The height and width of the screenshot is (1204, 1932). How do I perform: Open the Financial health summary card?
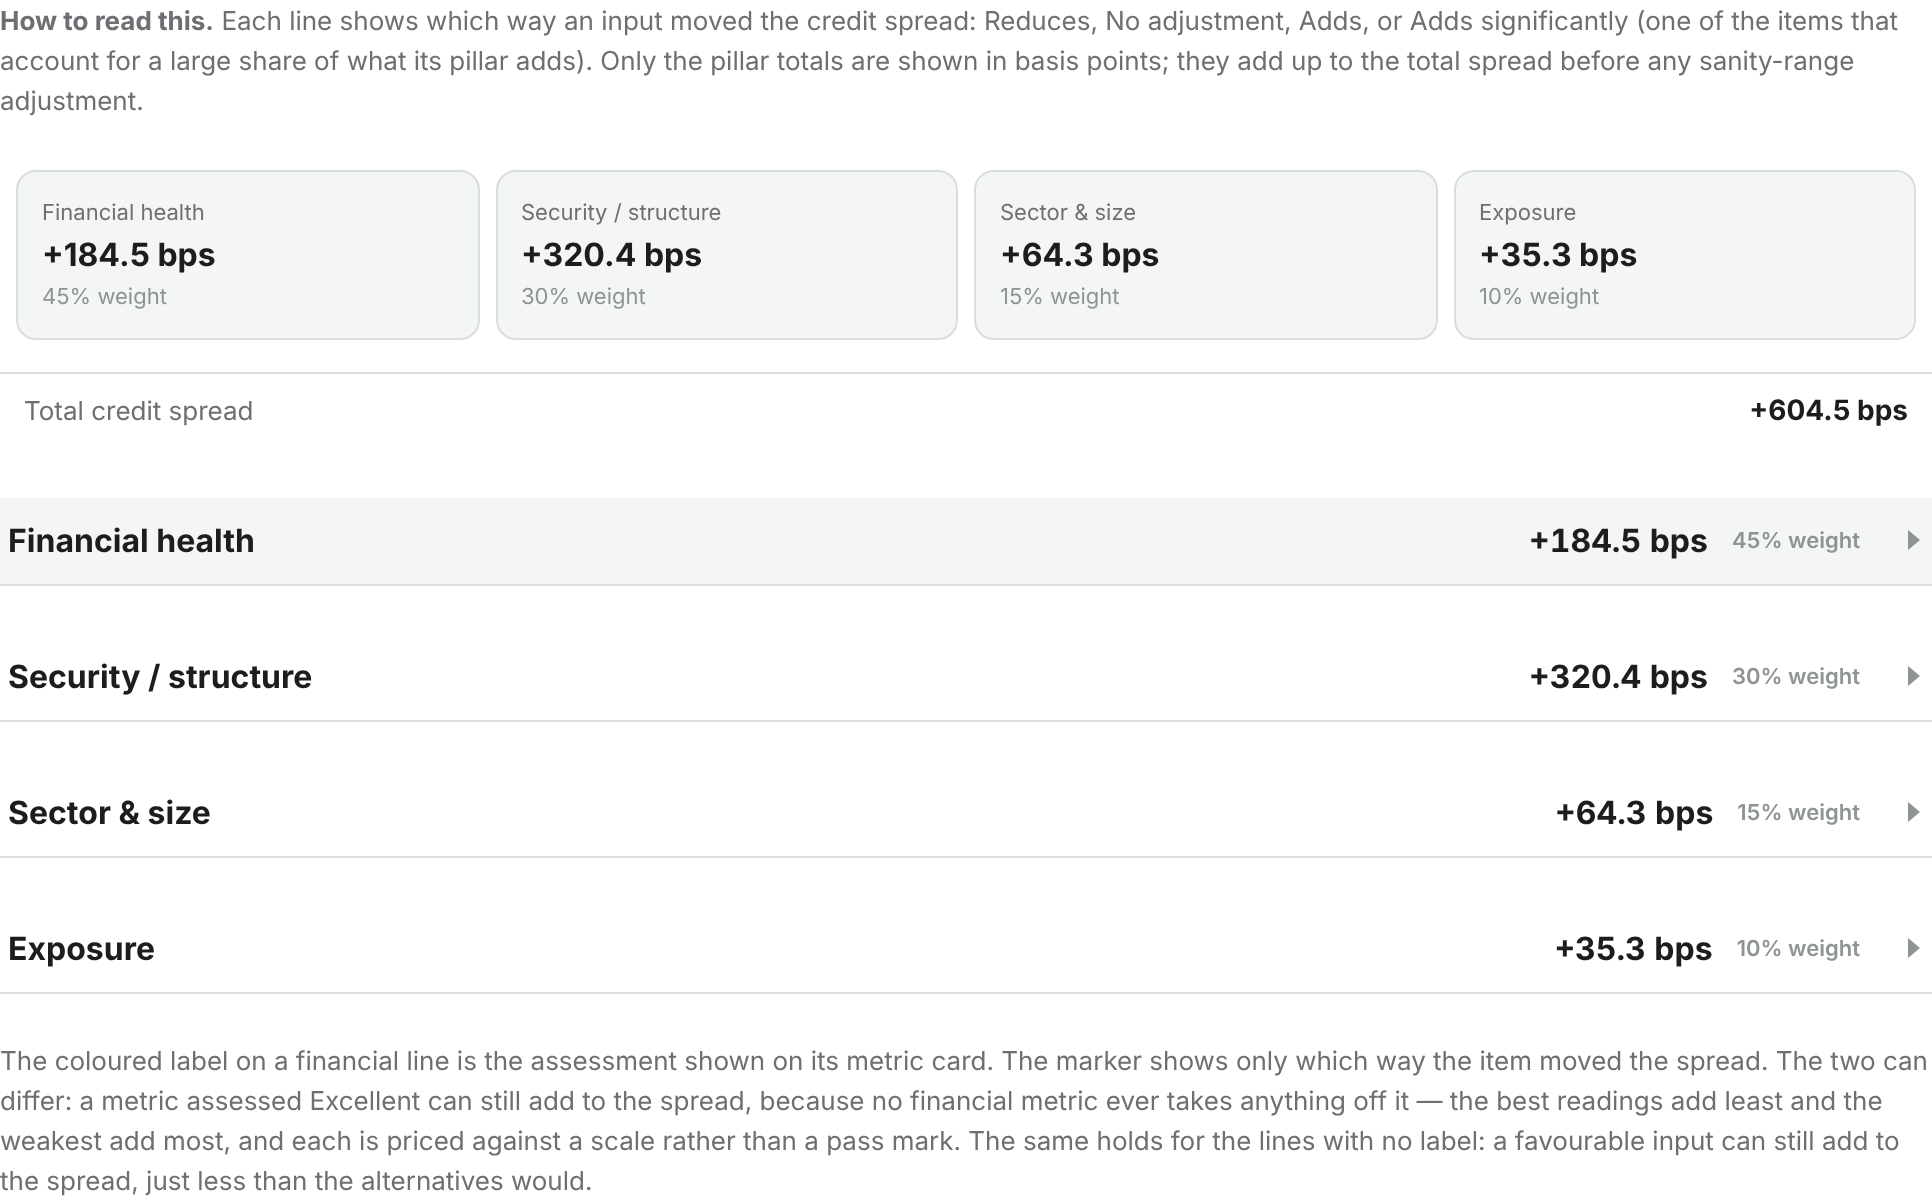(x=248, y=255)
